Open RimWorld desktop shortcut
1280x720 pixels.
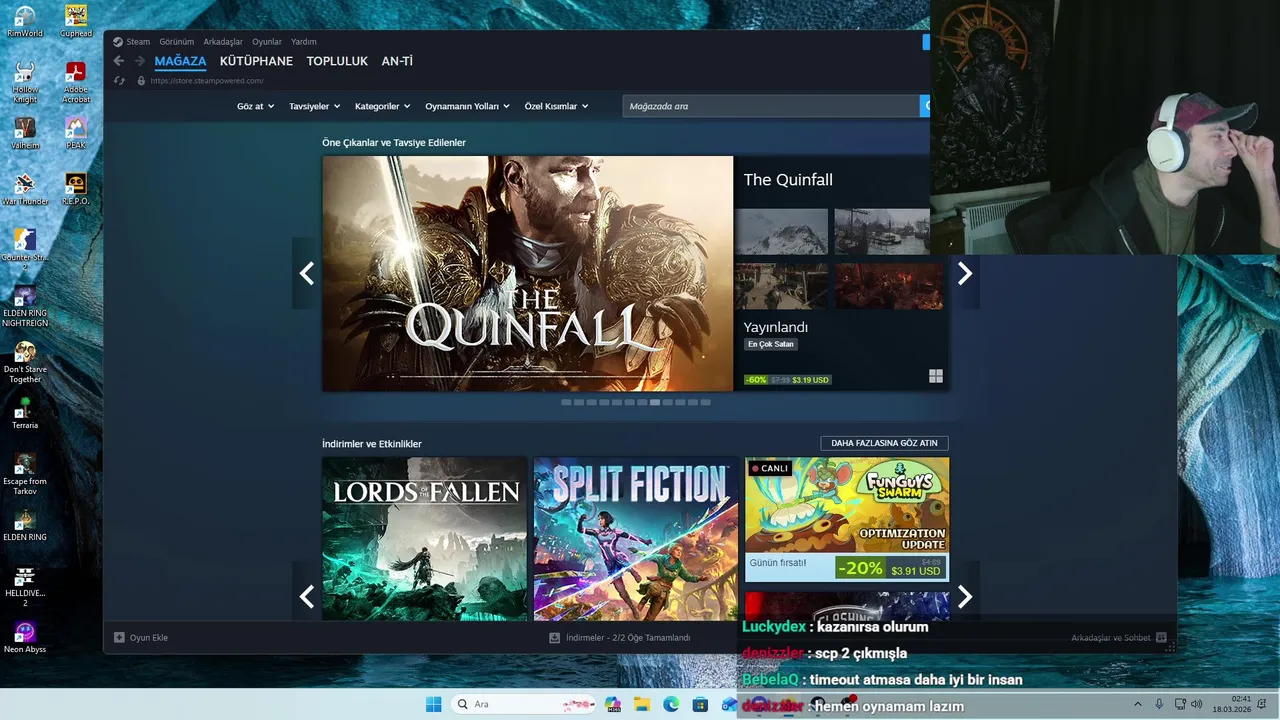click(25, 21)
